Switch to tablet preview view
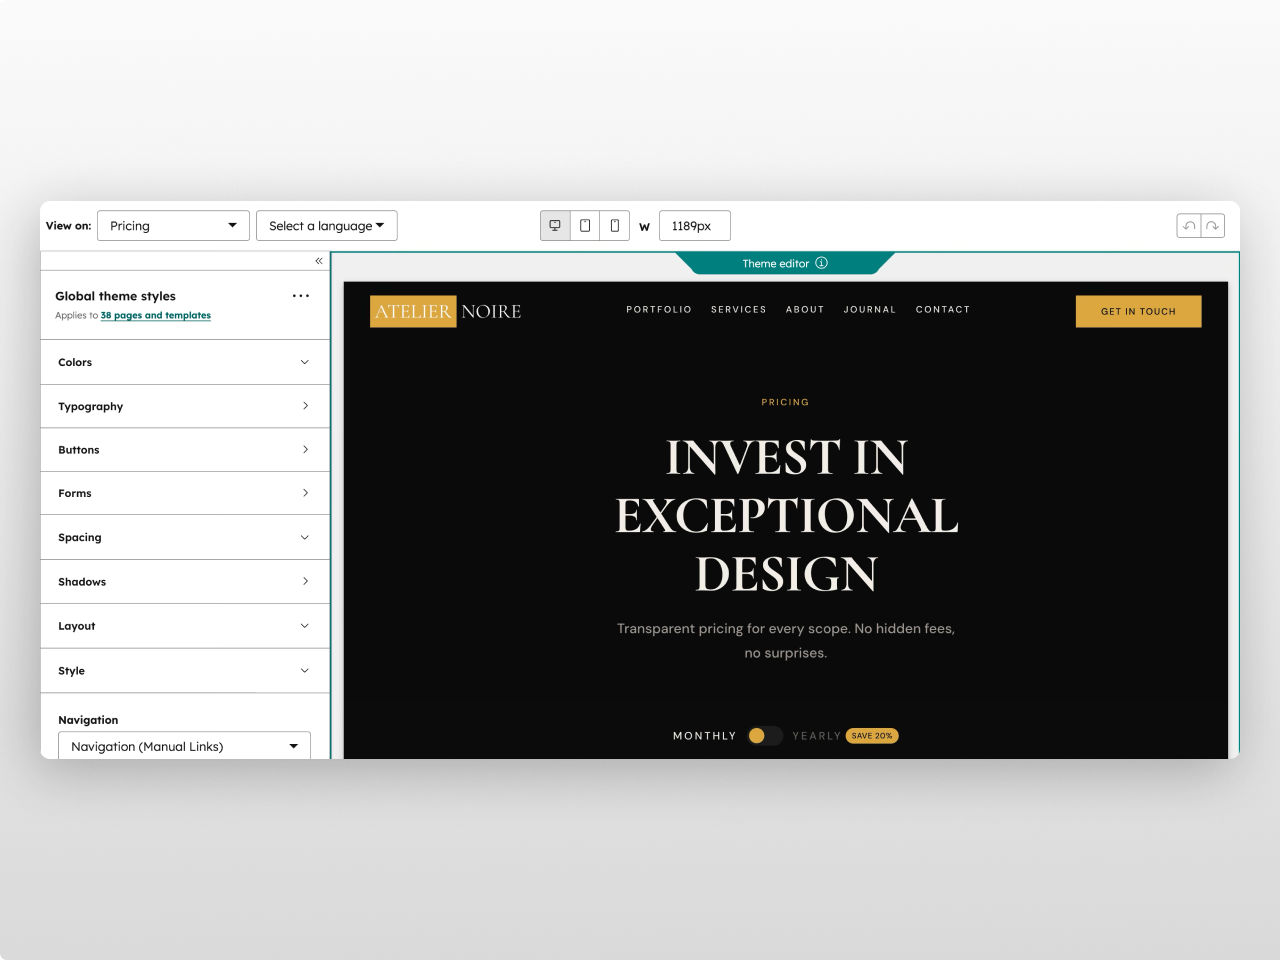 (x=585, y=226)
